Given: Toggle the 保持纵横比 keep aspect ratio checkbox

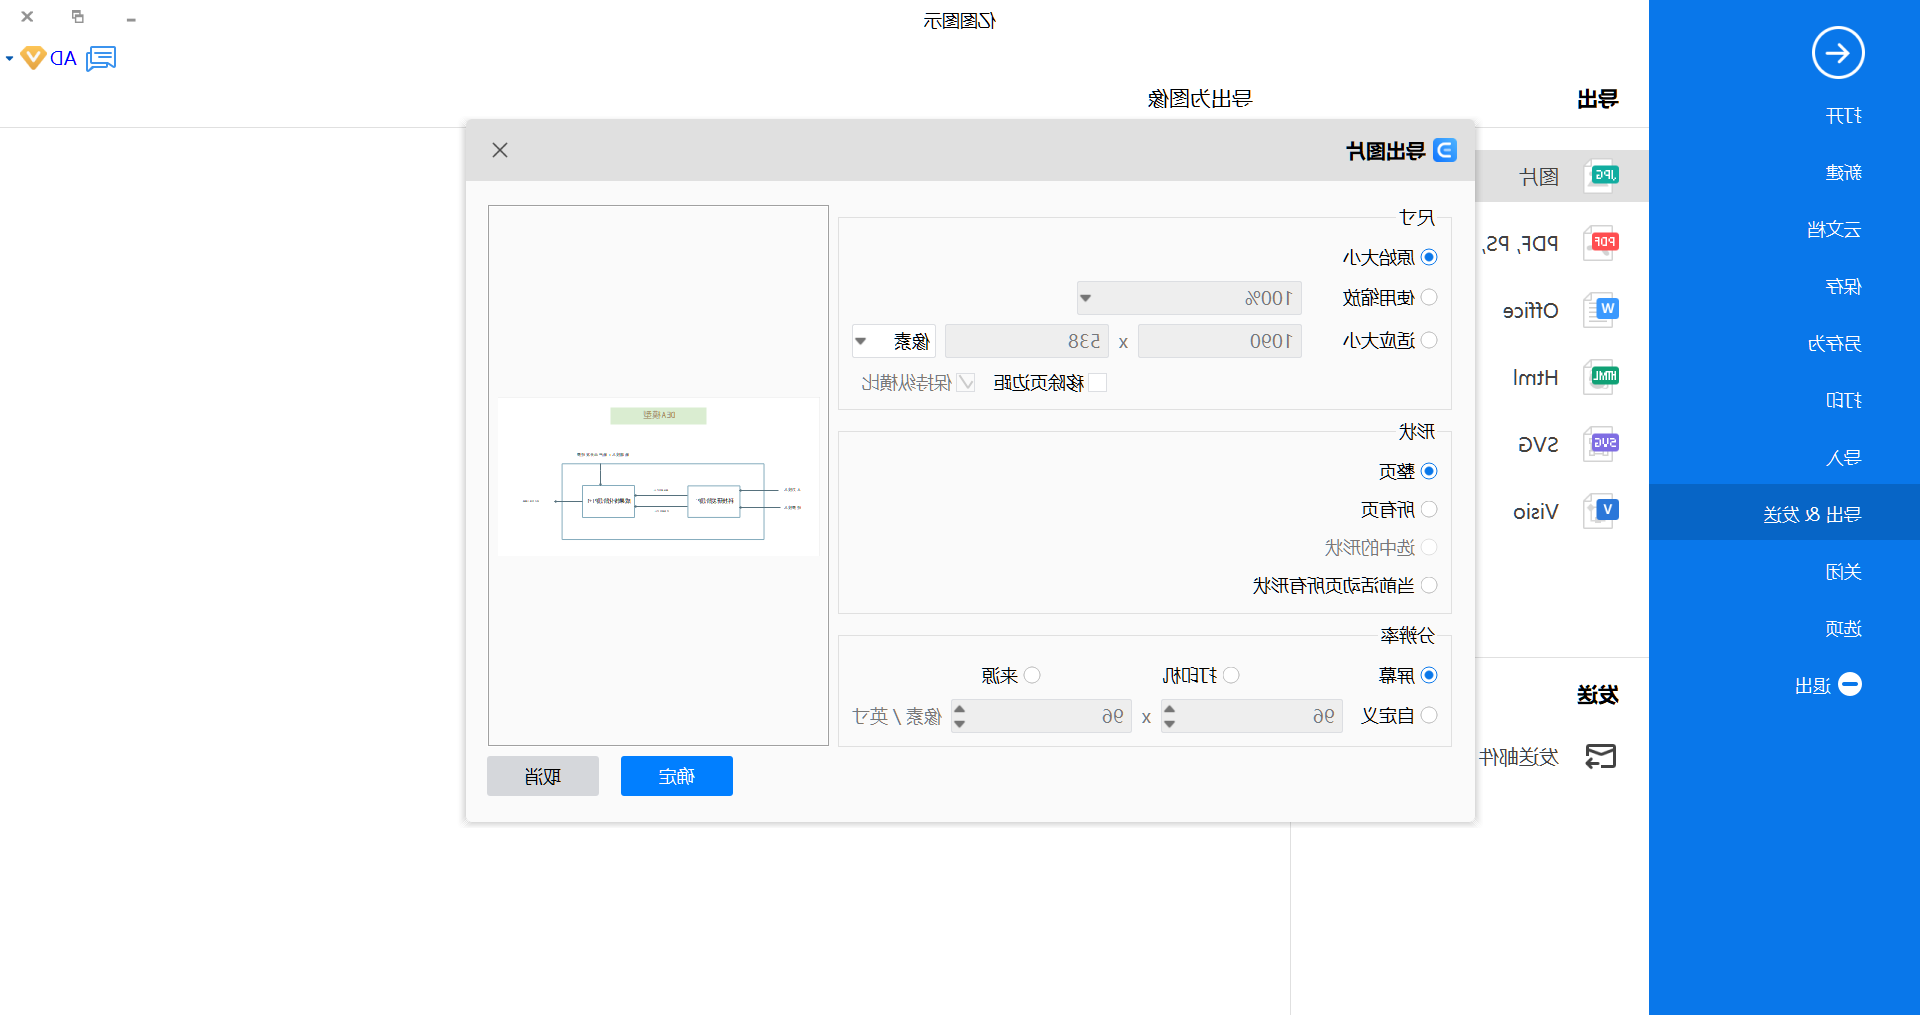Looking at the screenshot, I should click(x=966, y=382).
